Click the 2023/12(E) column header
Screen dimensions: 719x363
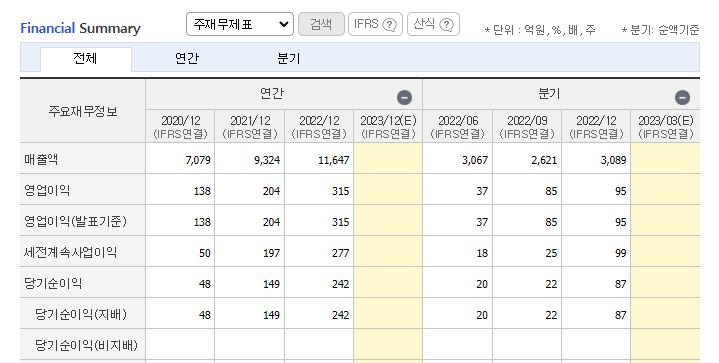[x=388, y=126]
